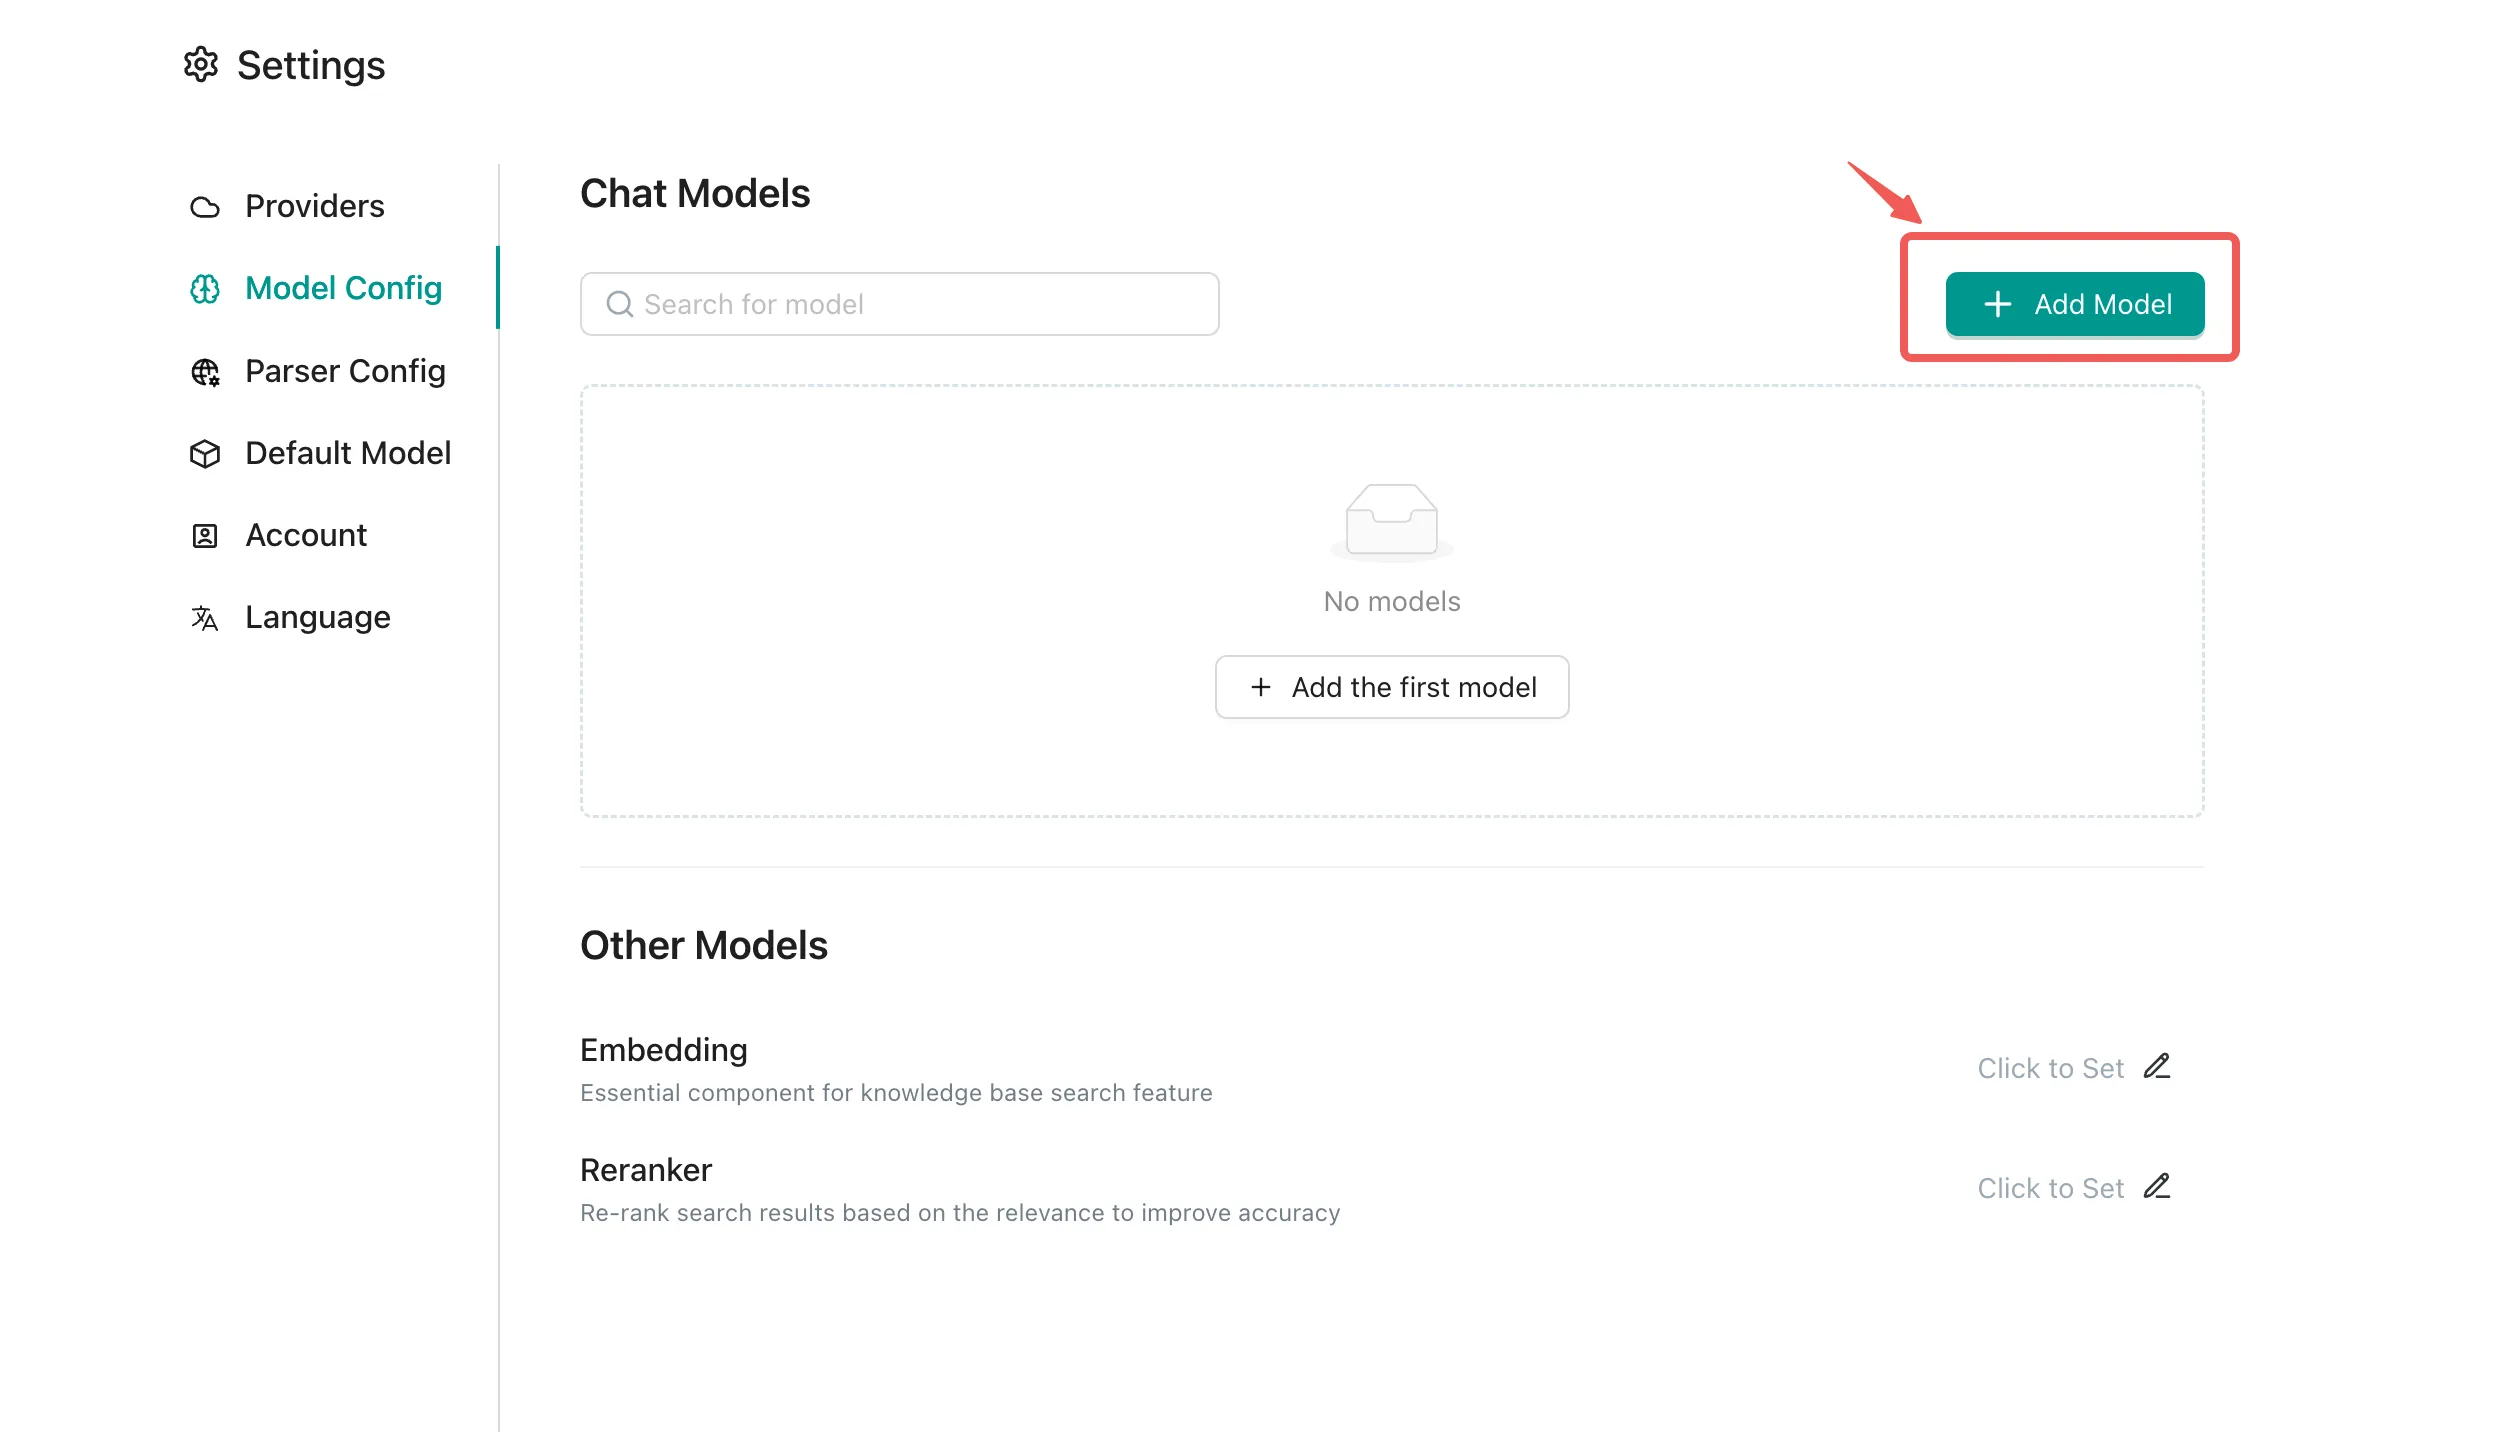Click the Reranker edit pencil icon
Image resolution: width=2504 pixels, height=1432 pixels.
2157,1187
